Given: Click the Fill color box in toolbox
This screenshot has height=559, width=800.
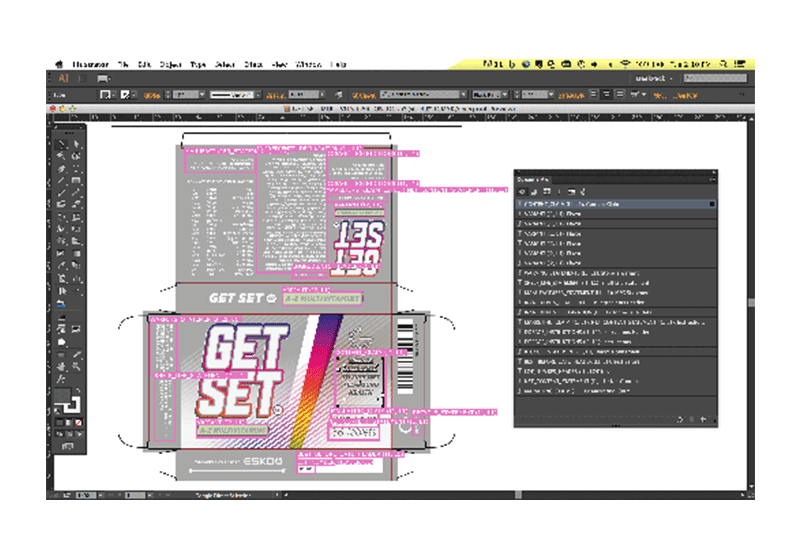Looking at the screenshot, I should click(63, 395).
